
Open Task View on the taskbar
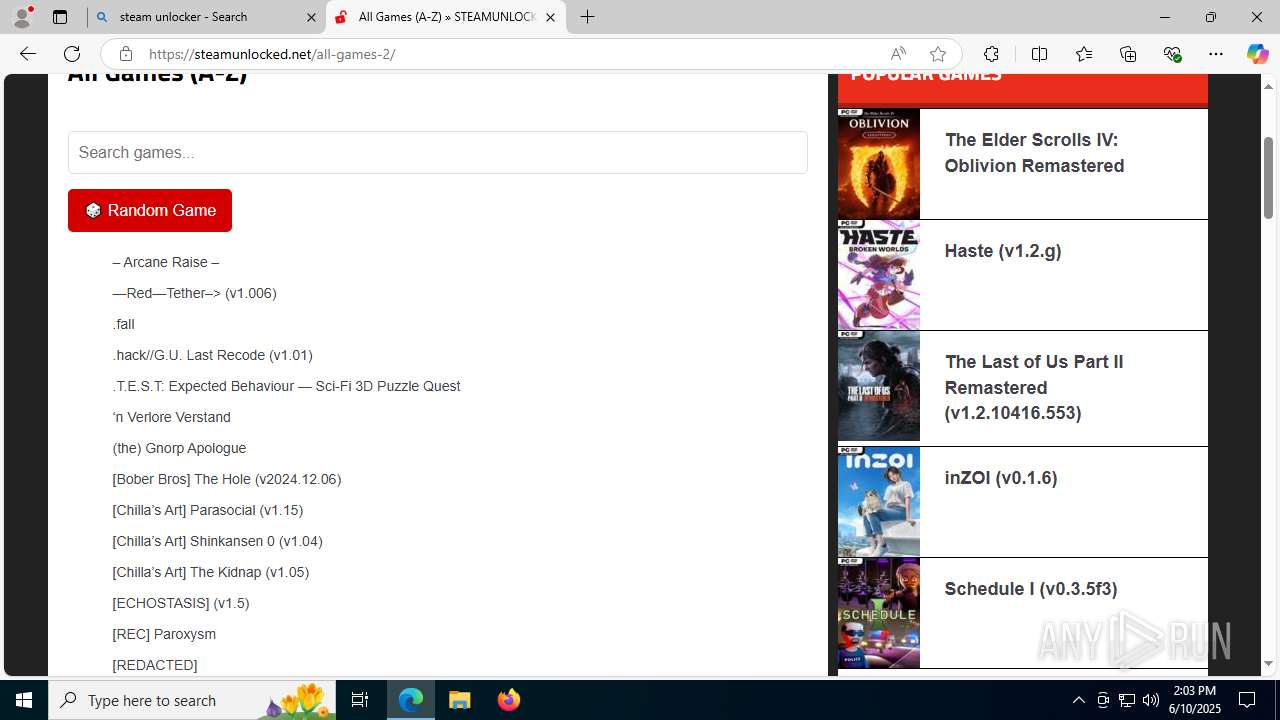point(360,700)
